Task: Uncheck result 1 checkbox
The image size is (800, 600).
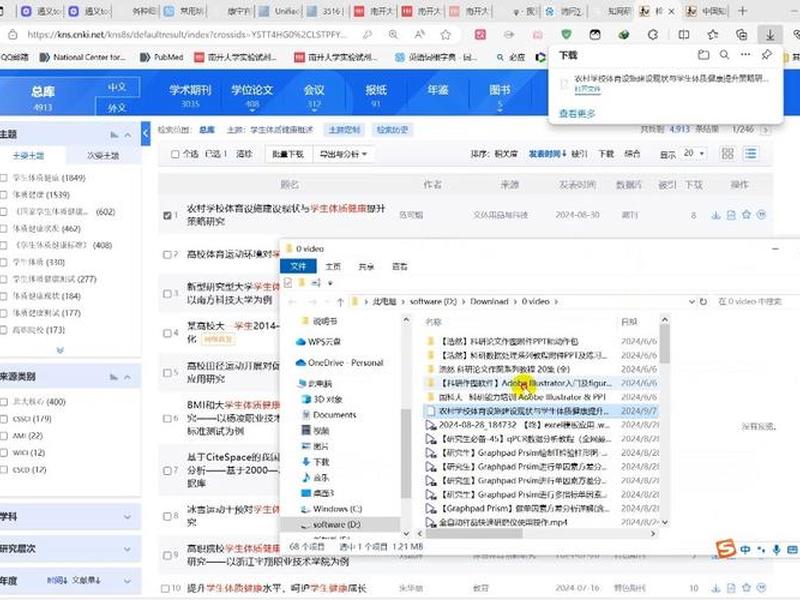Action: point(167,215)
